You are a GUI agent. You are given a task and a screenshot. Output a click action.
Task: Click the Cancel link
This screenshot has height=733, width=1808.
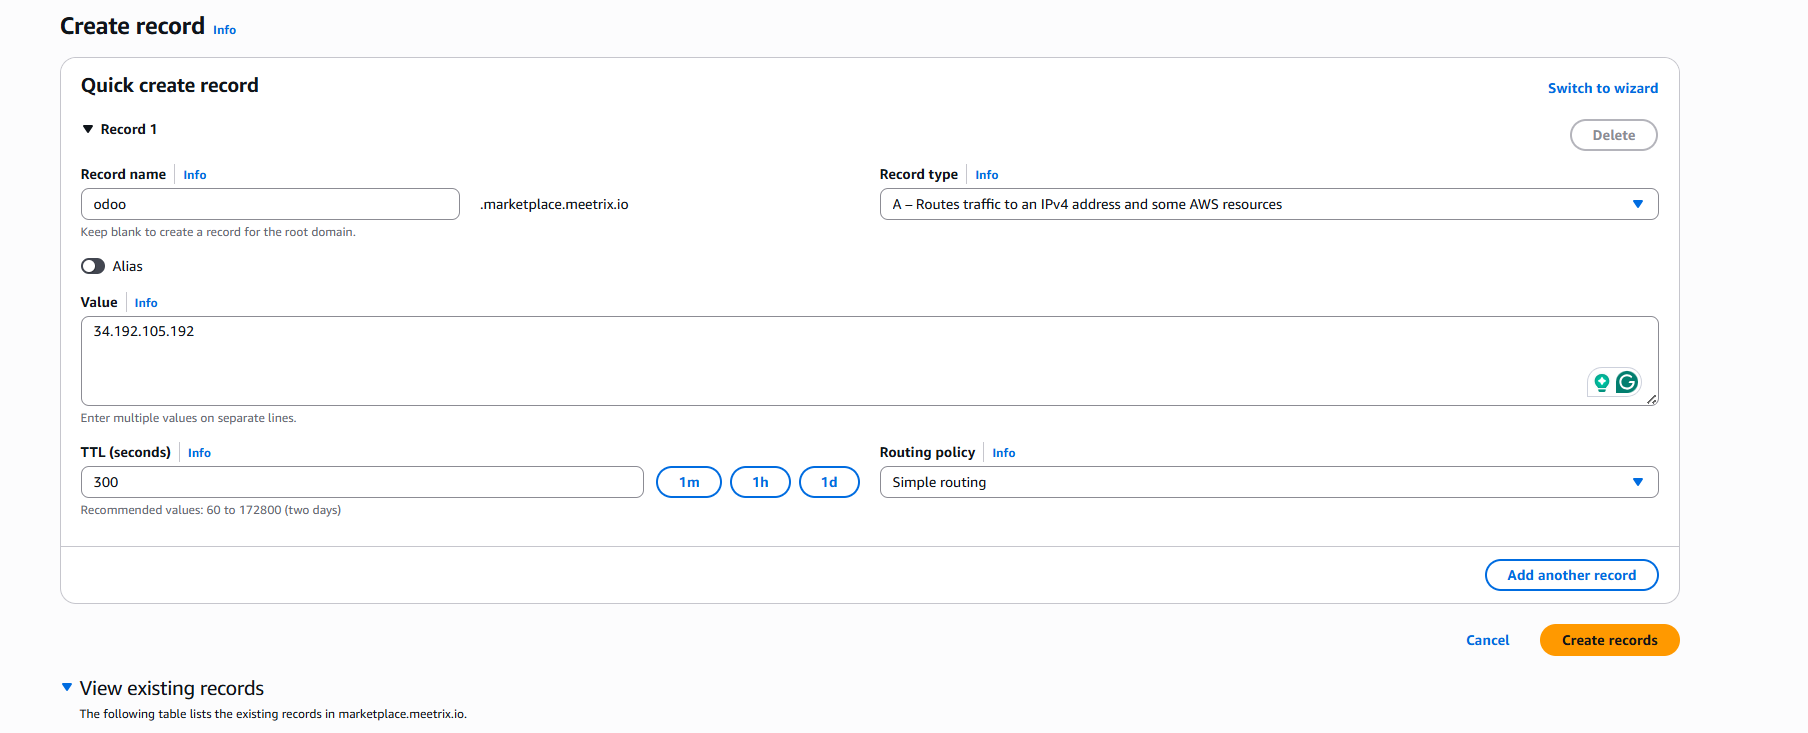1487,640
